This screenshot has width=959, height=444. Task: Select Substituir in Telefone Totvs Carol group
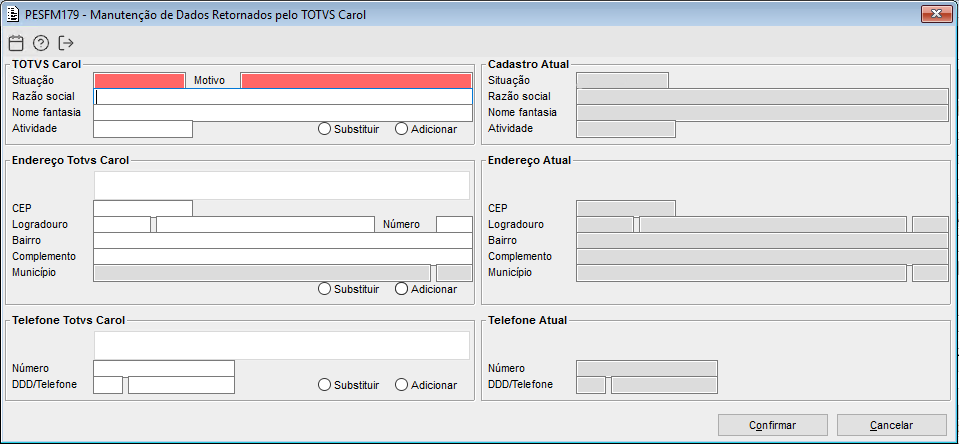coord(349,385)
